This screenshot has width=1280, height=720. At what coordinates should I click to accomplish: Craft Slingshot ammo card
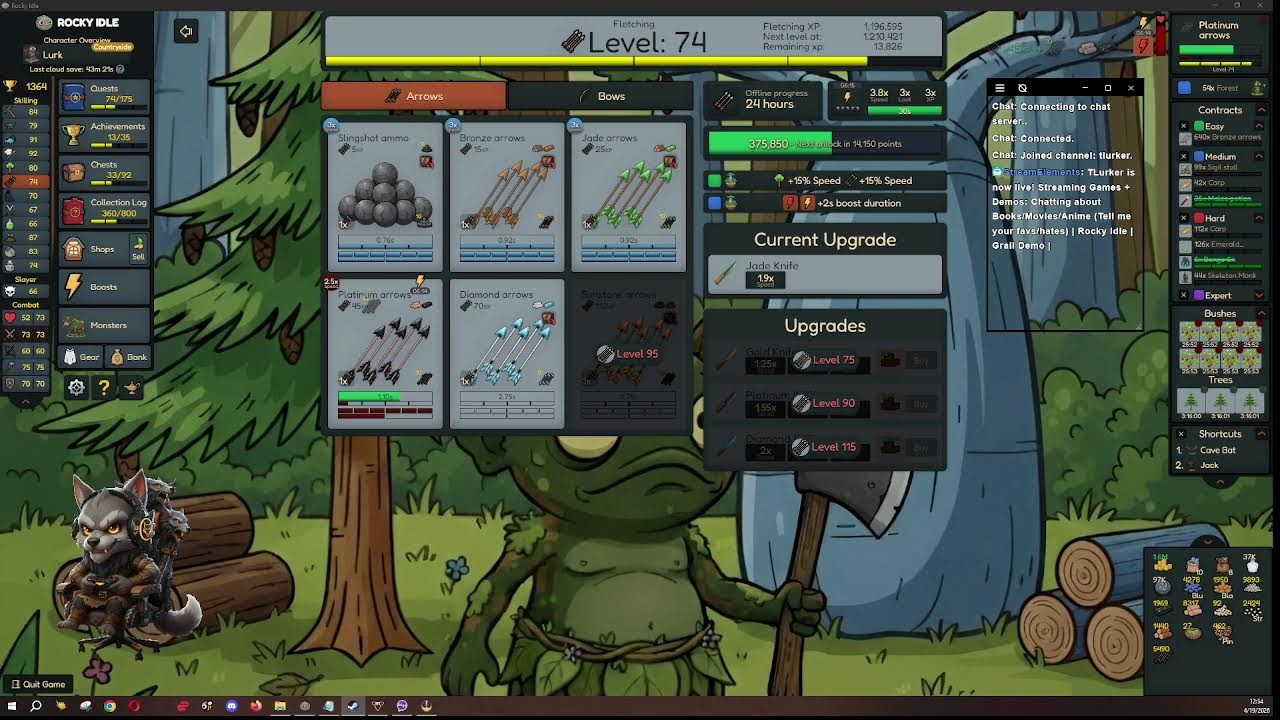tap(385, 195)
